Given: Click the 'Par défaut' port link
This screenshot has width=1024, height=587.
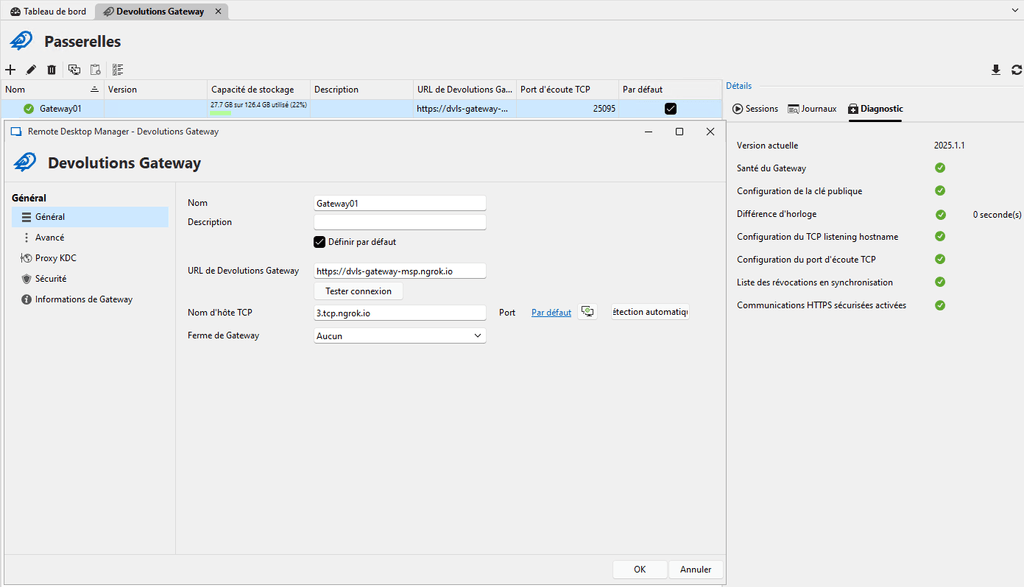Looking at the screenshot, I should click(x=551, y=313).
